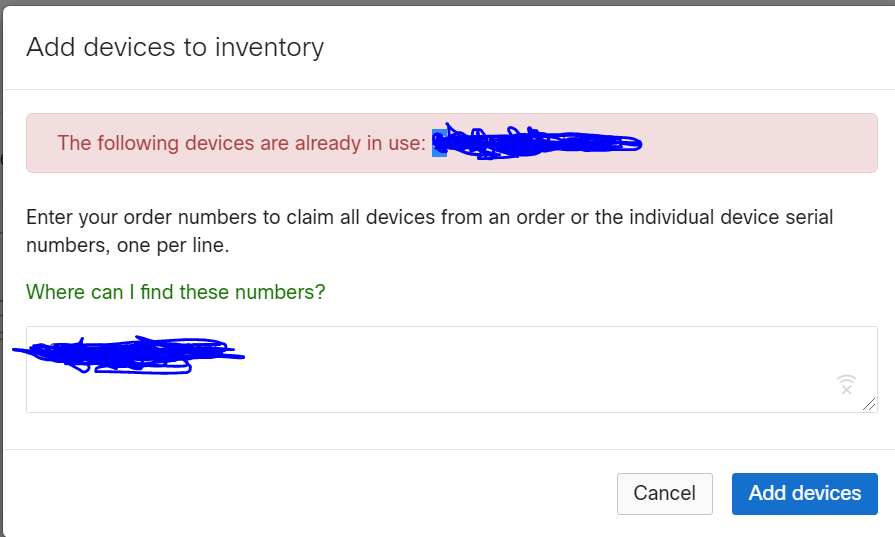Click the blue Add devices button
Viewport: 895px width, 537px height.
click(804, 494)
